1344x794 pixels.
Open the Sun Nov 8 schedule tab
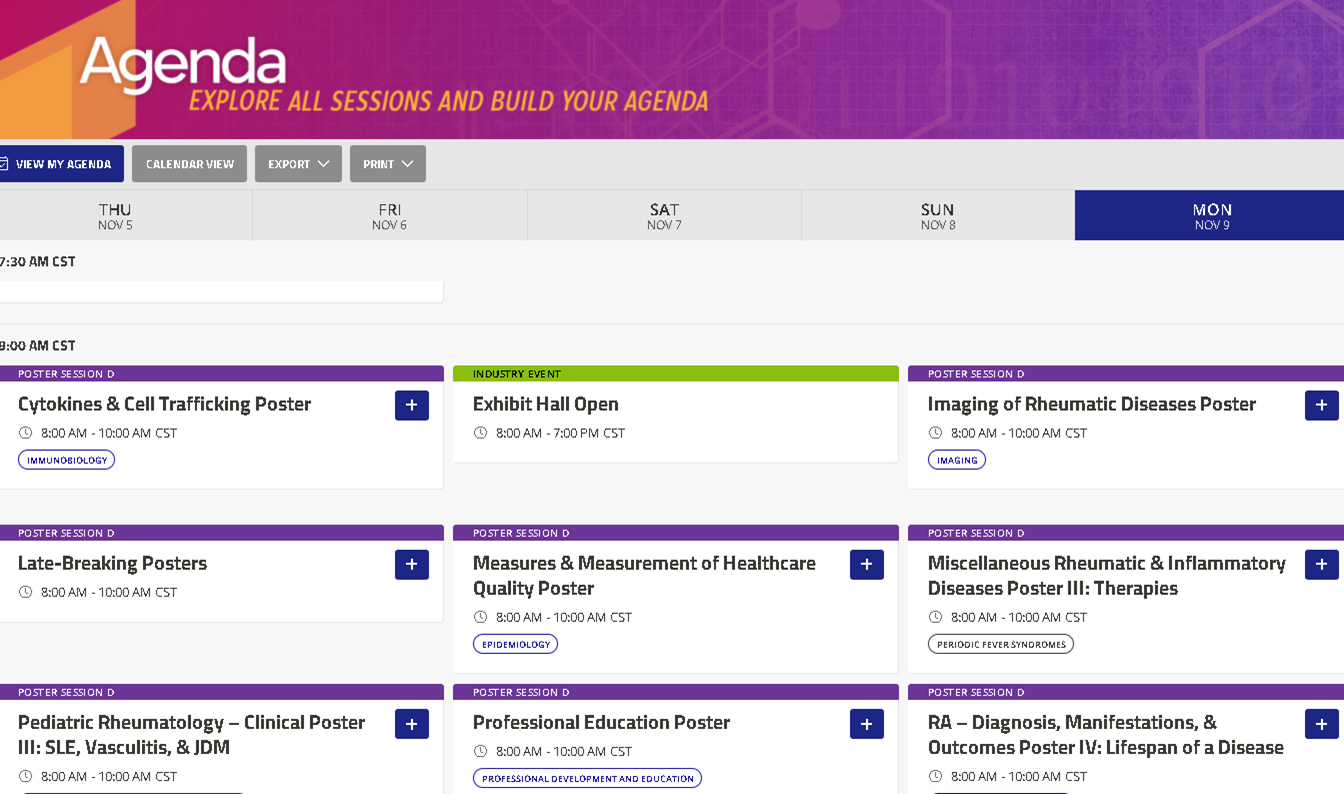click(938, 215)
